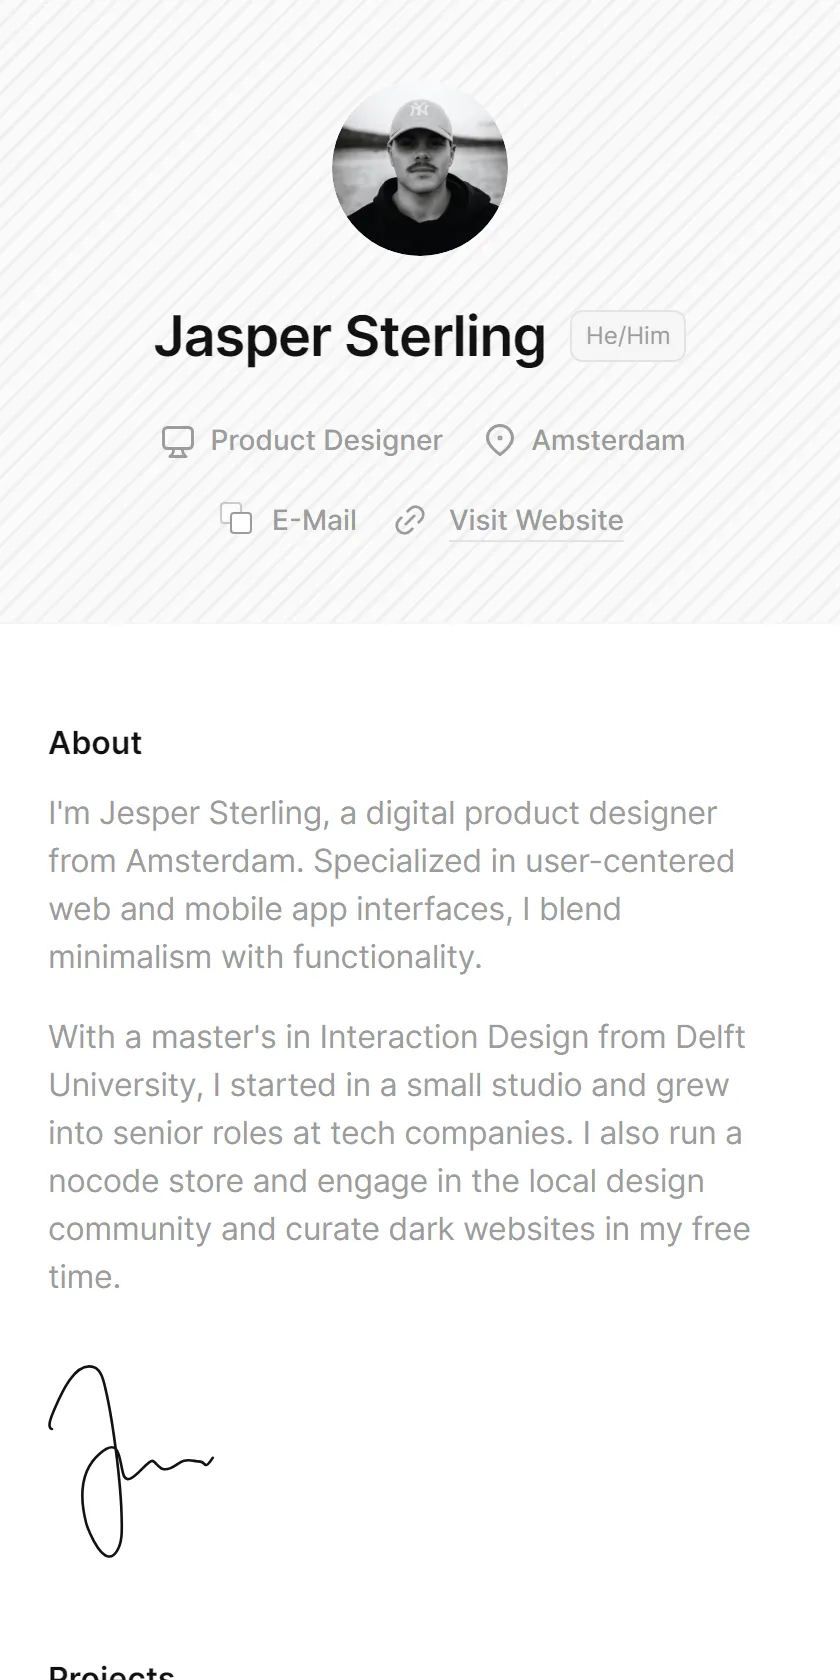Viewport: 840px width, 1680px height.
Task: Click the round profile photo avatar
Action: point(420,168)
